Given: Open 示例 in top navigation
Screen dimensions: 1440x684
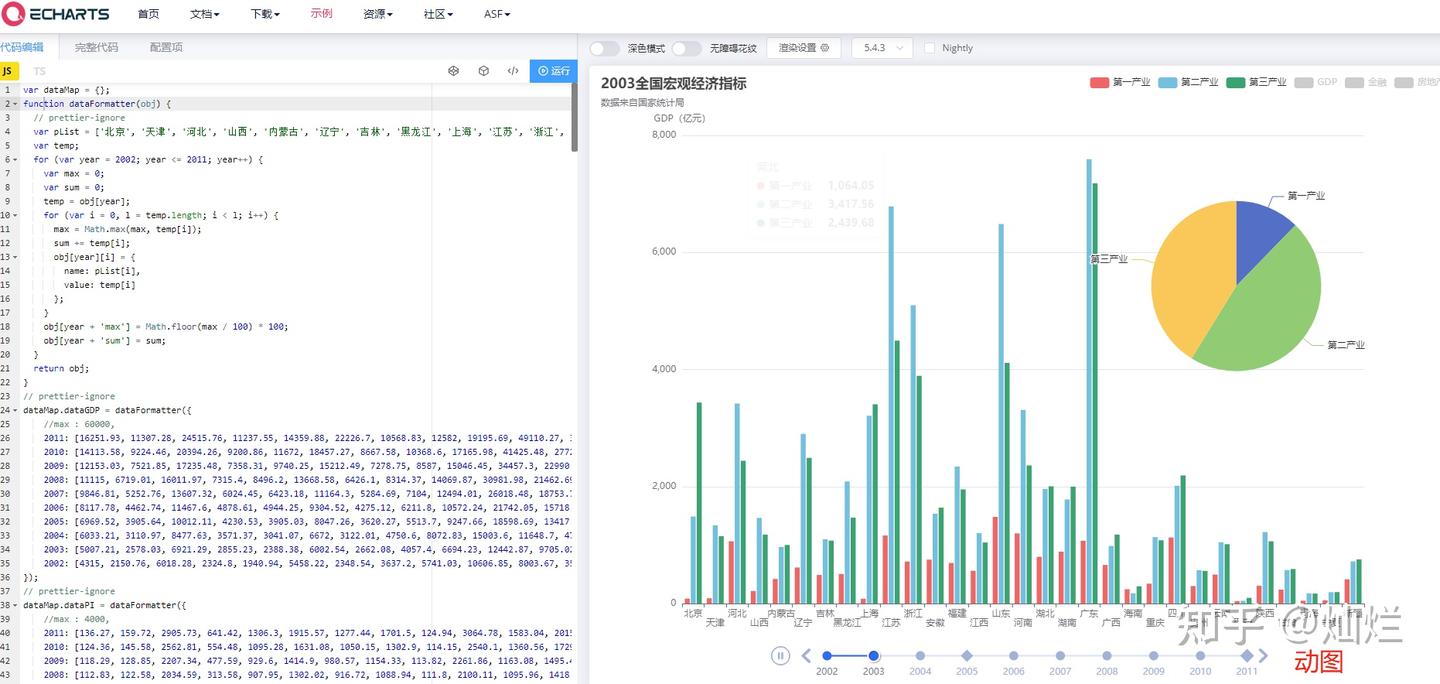Looking at the screenshot, I should tap(321, 14).
